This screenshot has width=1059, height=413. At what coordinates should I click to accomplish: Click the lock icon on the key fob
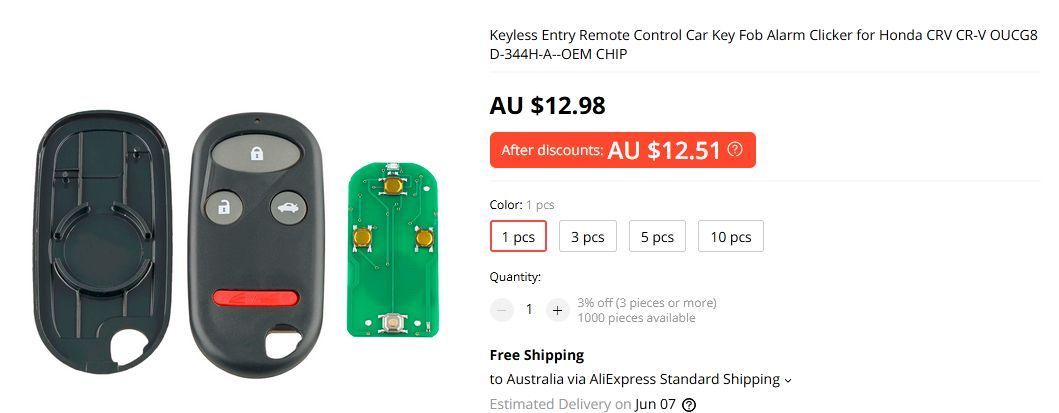pyautogui.click(x=256, y=153)
